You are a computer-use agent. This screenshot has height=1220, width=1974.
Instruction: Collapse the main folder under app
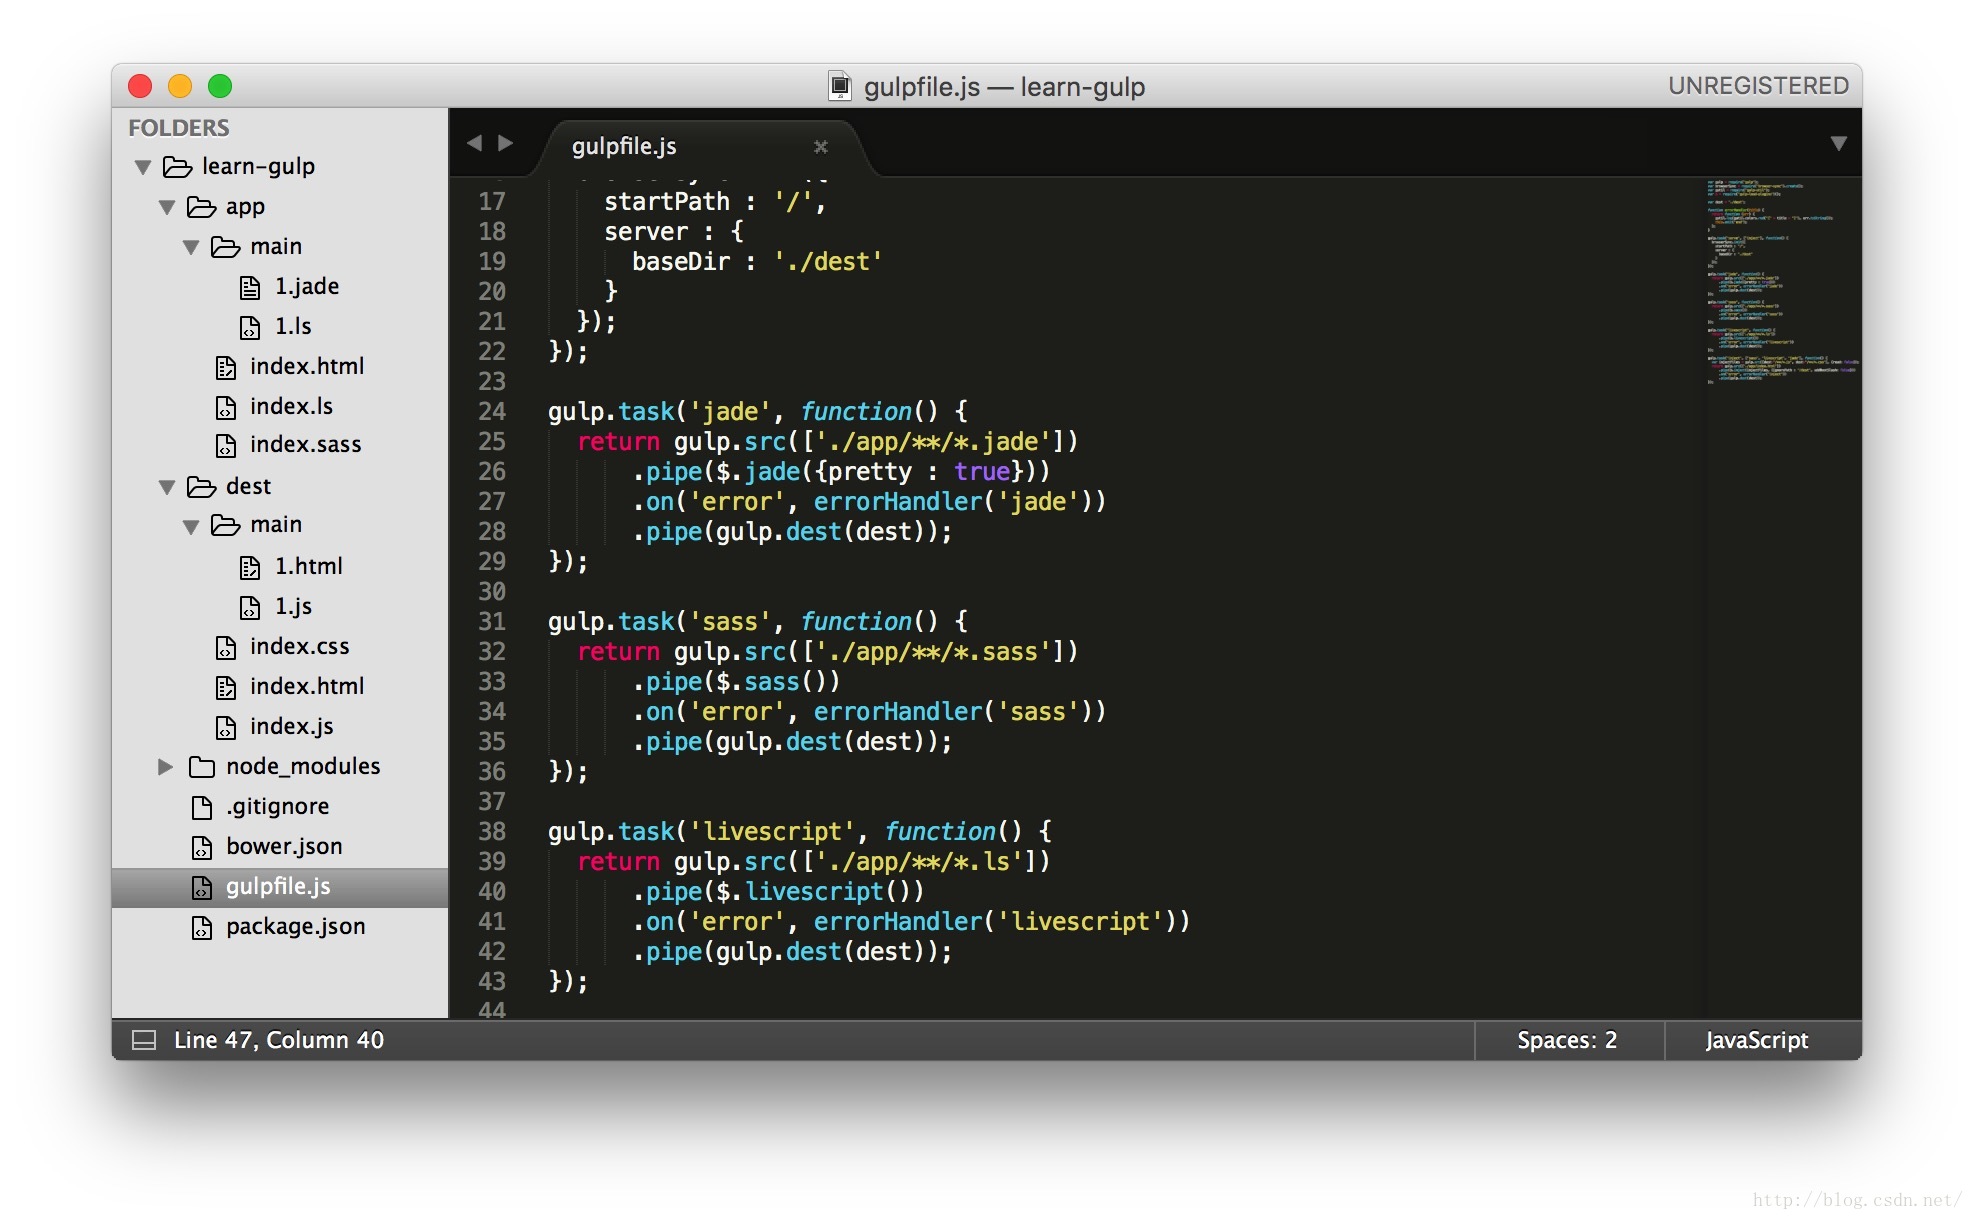pos(191,247)
